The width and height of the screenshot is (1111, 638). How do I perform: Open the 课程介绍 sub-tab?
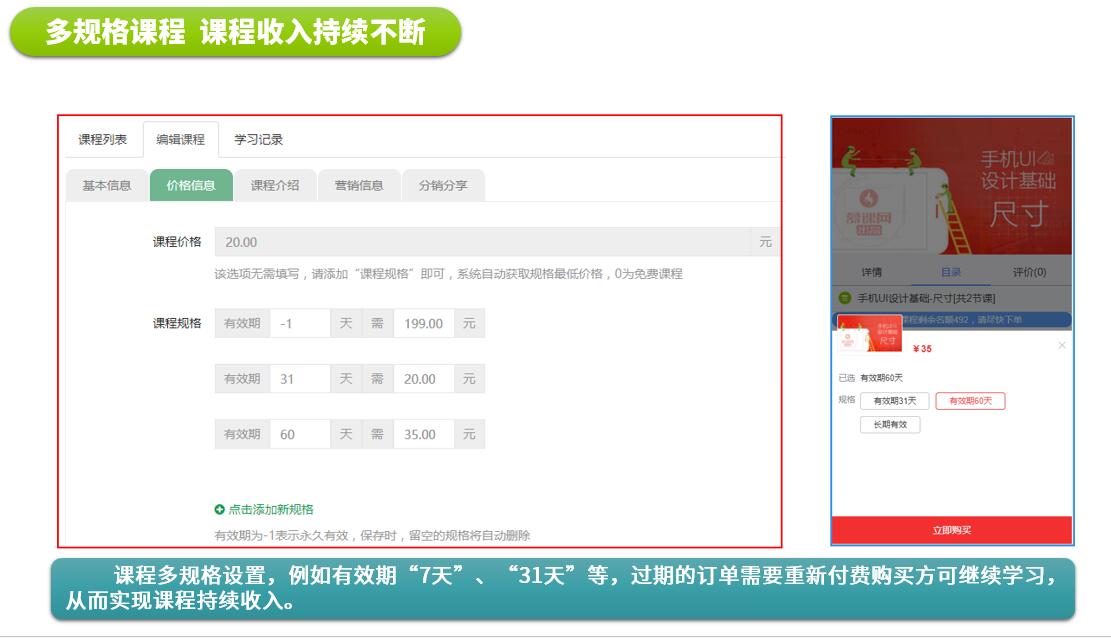pos(275,185)
